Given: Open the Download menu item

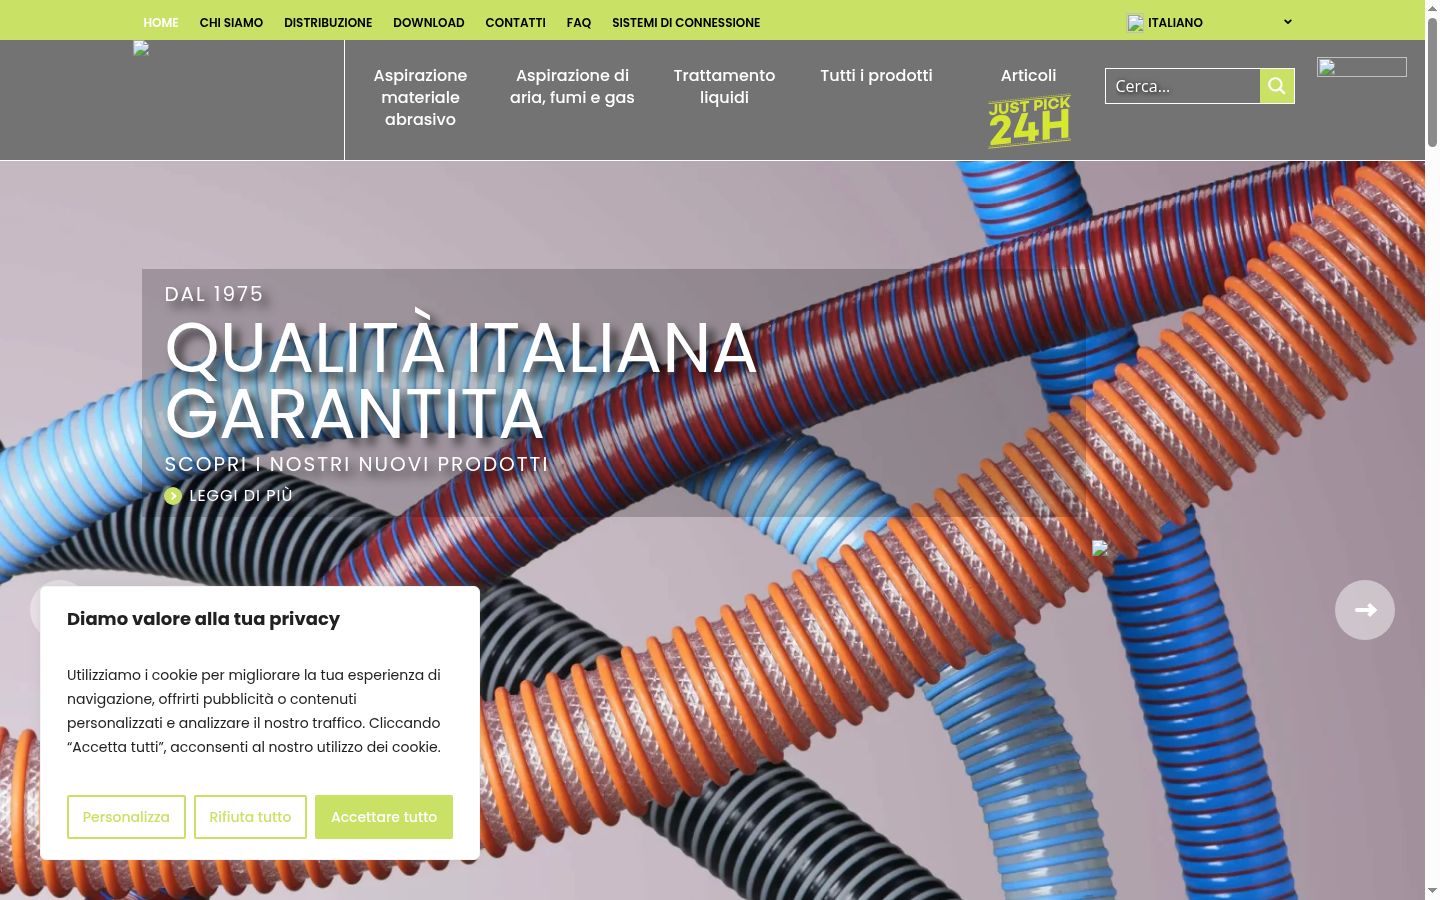Looking at the screenshot, I should pos(429,22).
